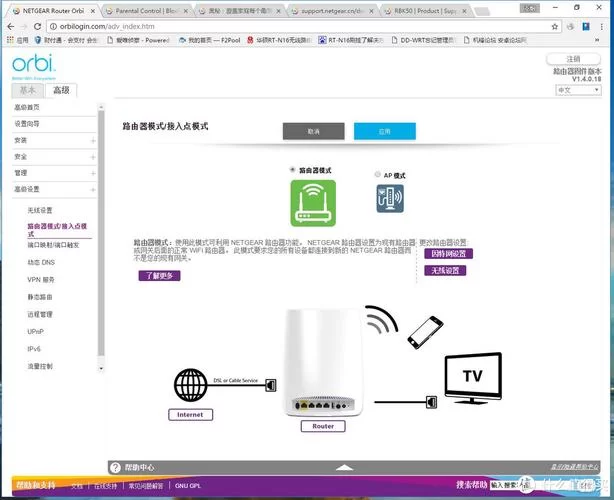This screenshot has width=614, height=500.
Task: Open VPN 服务 in the sidebar
Action: 41,280
